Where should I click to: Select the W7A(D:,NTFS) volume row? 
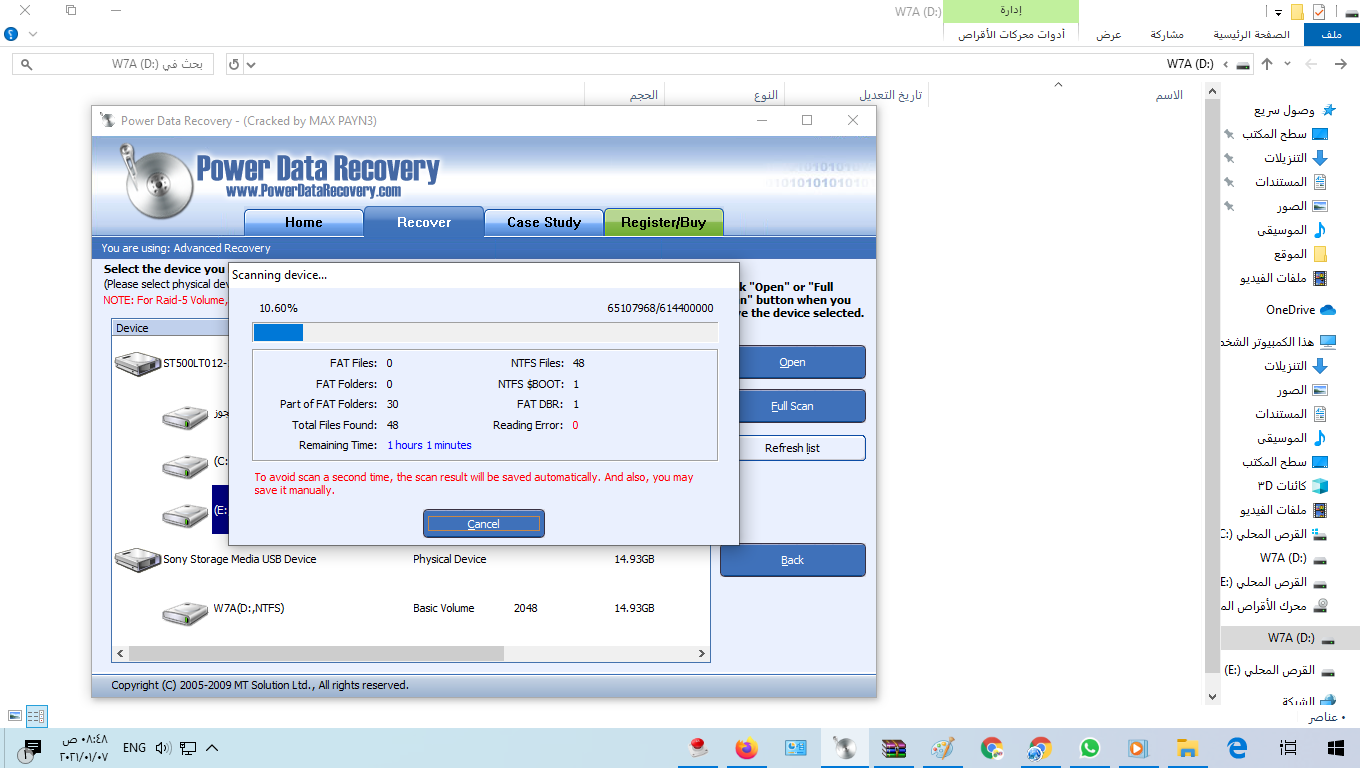click(x=410, y=608)
